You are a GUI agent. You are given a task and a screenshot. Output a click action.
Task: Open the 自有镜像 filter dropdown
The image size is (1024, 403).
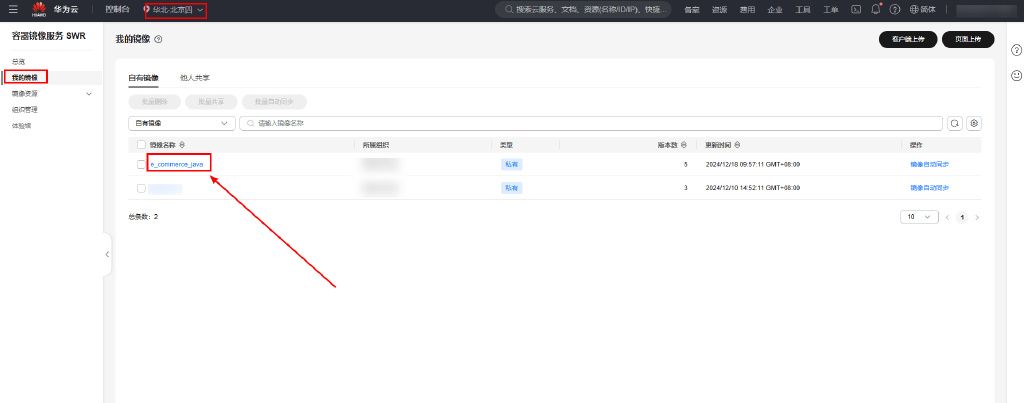click(182, 123)
